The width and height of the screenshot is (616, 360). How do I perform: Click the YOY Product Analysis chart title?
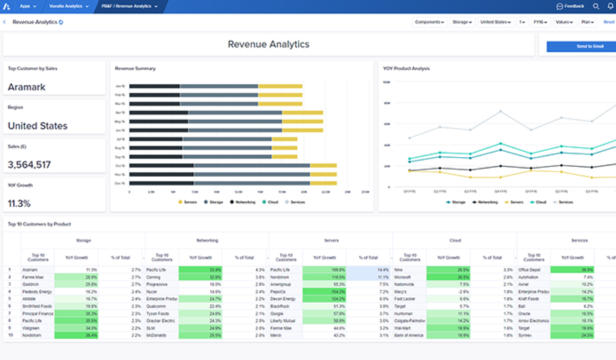coord(406,68)
